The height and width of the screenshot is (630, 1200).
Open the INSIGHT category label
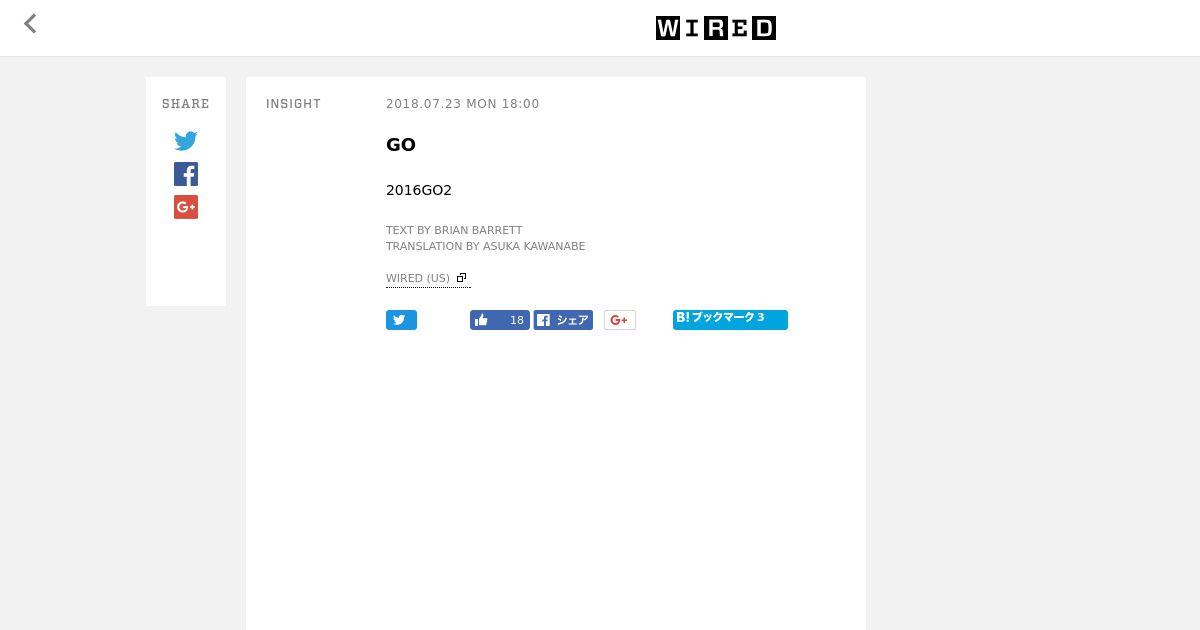[x=294, y=104]
